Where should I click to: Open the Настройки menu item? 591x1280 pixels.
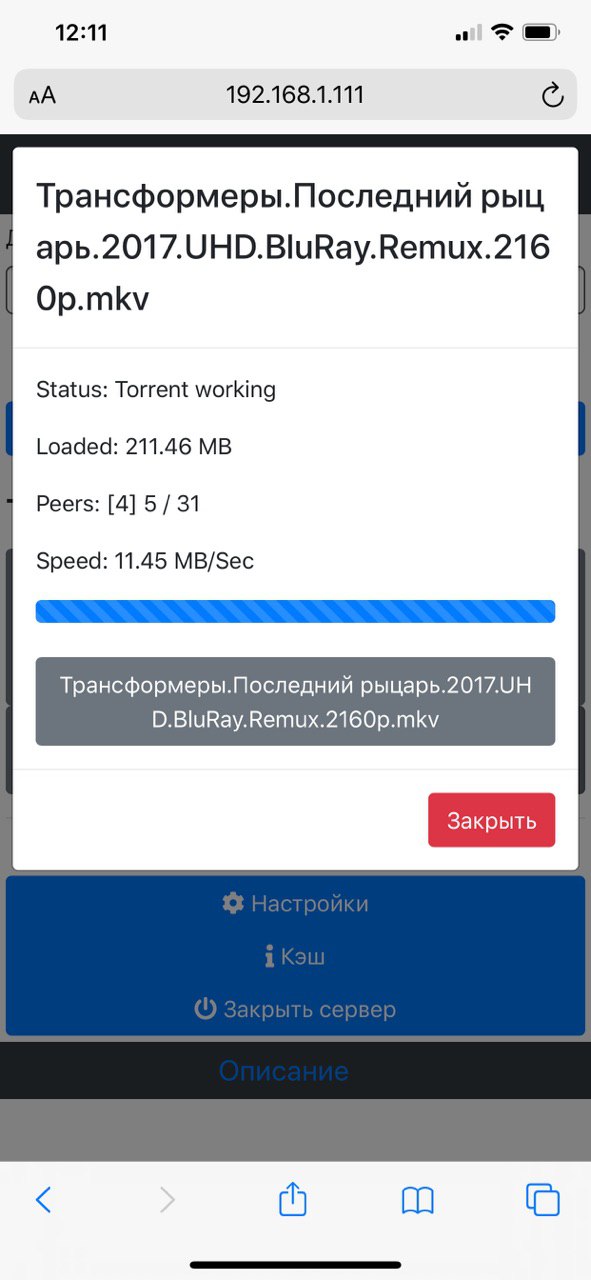(295, 904)
